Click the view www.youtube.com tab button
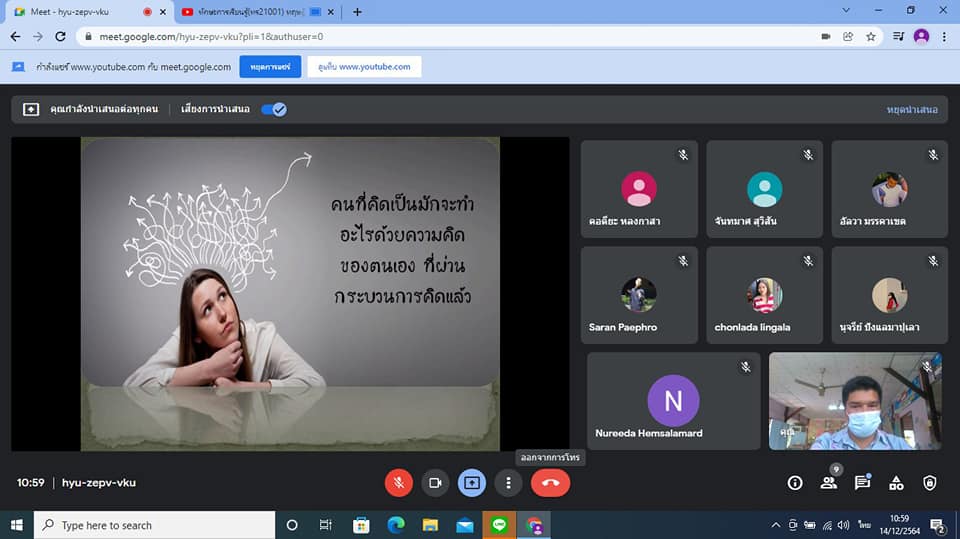960x539 pixels. [x=364, y=67]
